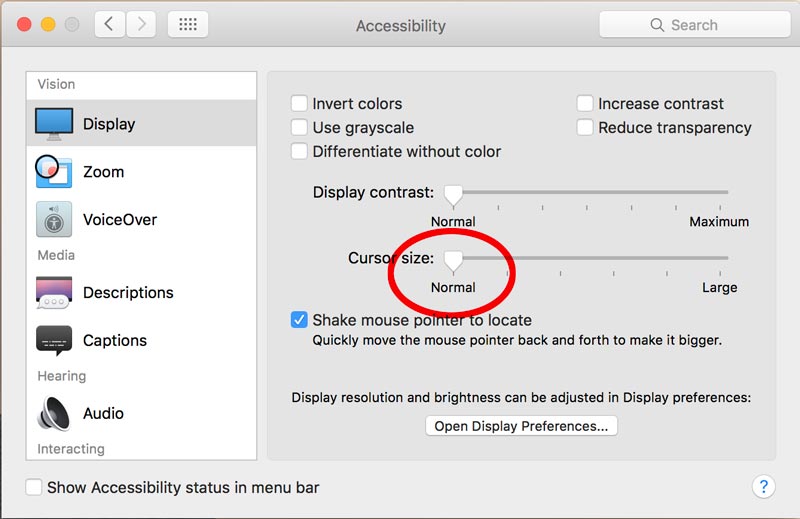The image size is (800, 519).
Task: Click in the Search field
Action: pyautogui.click(x=694, y=24)
